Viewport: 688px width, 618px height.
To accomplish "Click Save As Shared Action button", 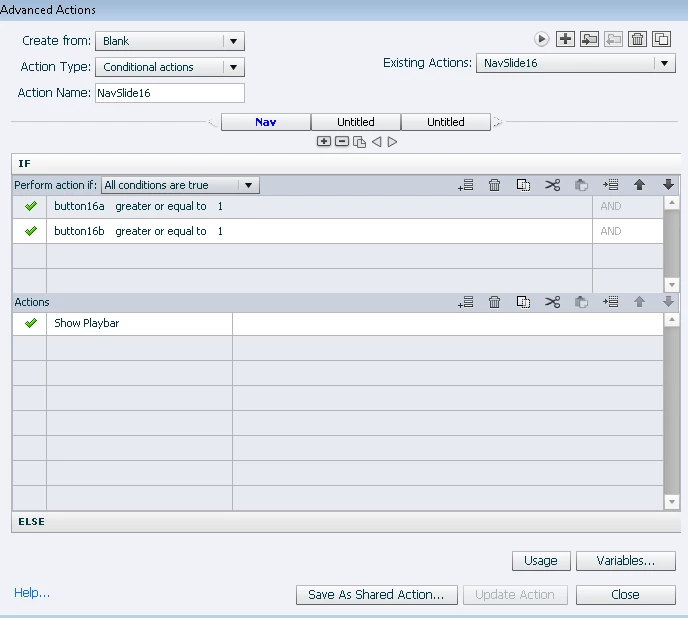I will [376, 595].
